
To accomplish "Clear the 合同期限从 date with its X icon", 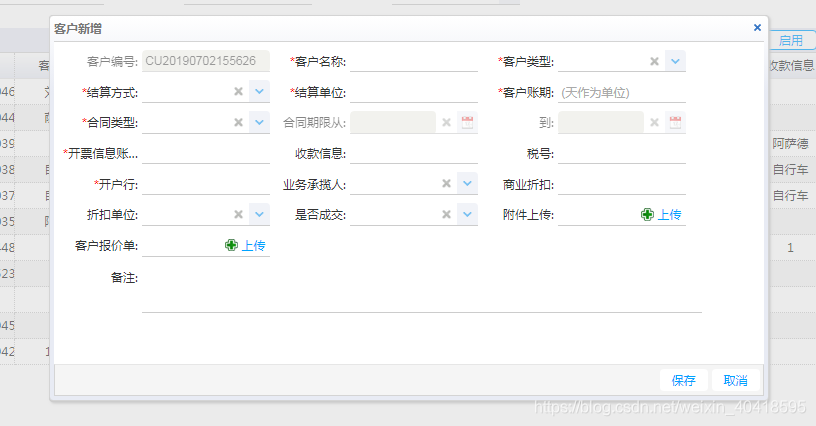I will coord(446,122).
